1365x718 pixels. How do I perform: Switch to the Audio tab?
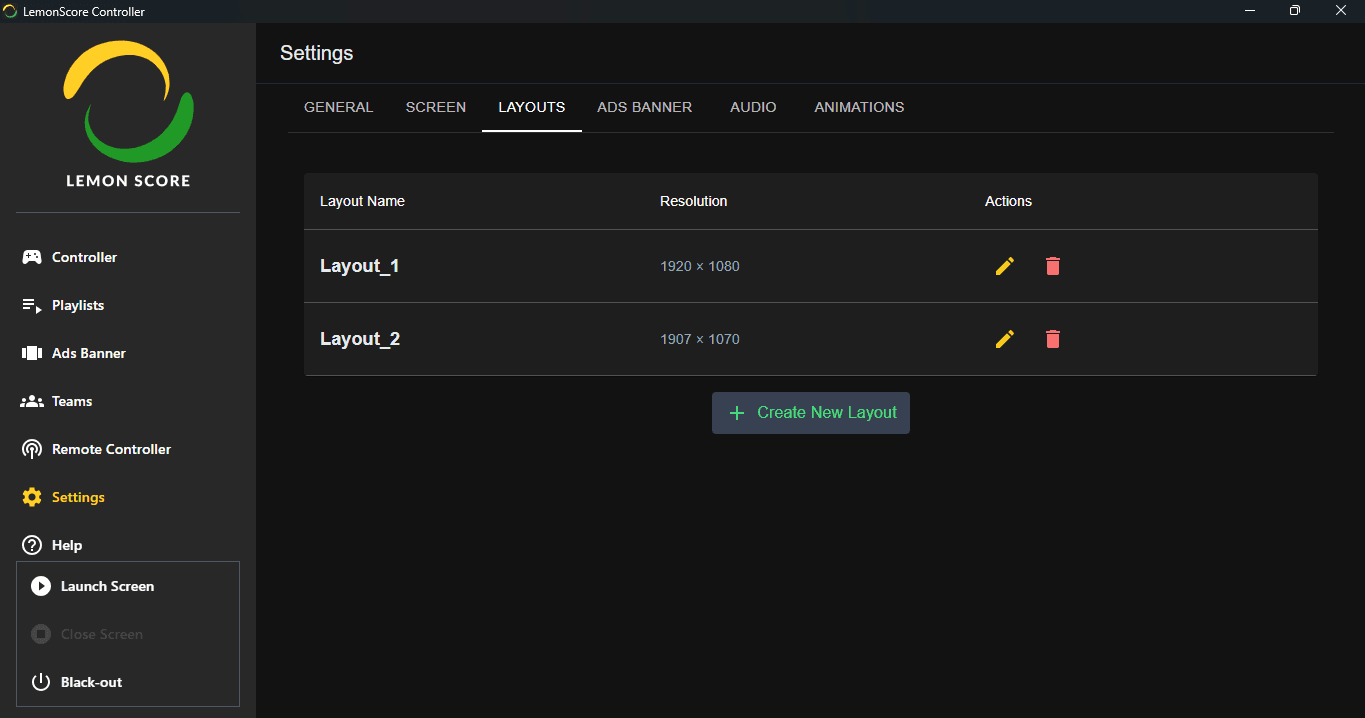[753, 107]
